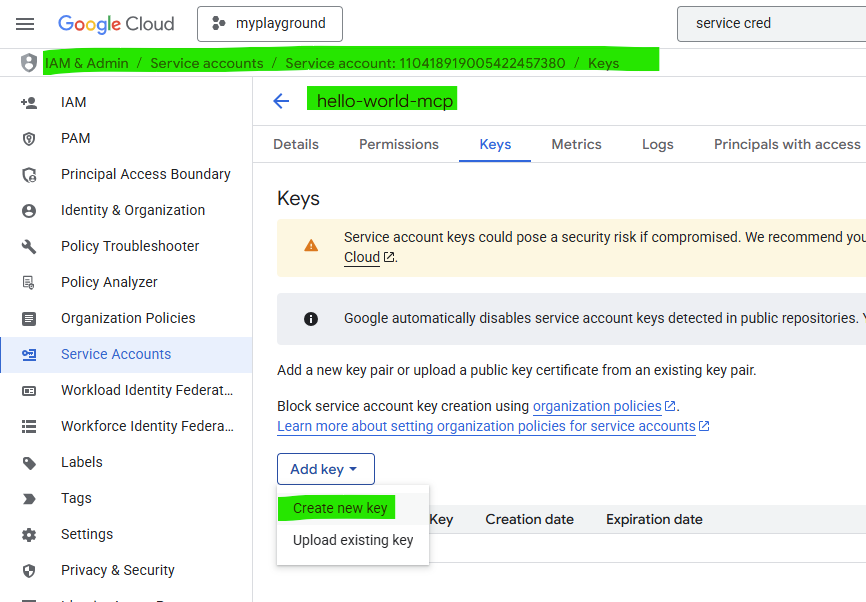Click the Labels tag icon in sidebar
Screen dimensions: 866x602
29,462
